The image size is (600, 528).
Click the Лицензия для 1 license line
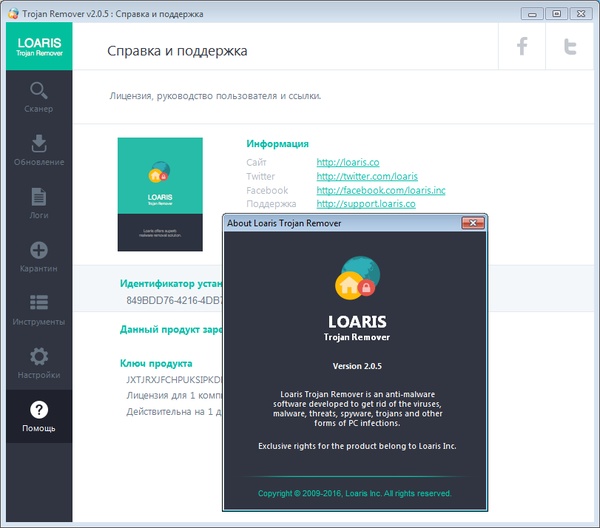click(174, 395)
